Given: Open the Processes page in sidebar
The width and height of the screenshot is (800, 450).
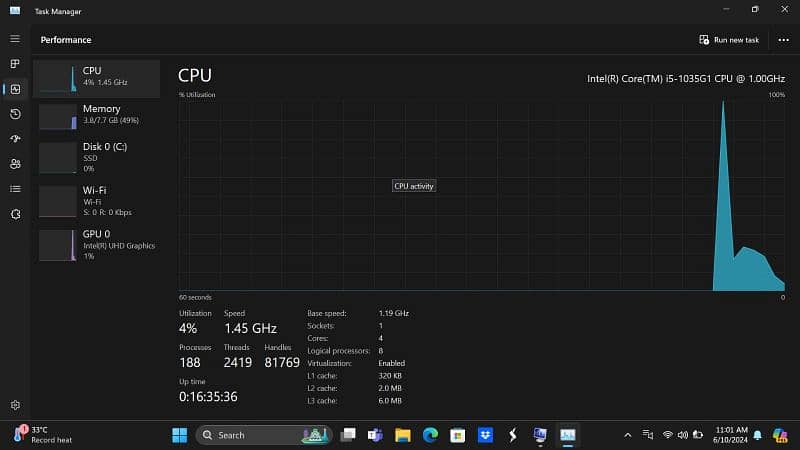Looking at the screenshot, I should (15, 63).
